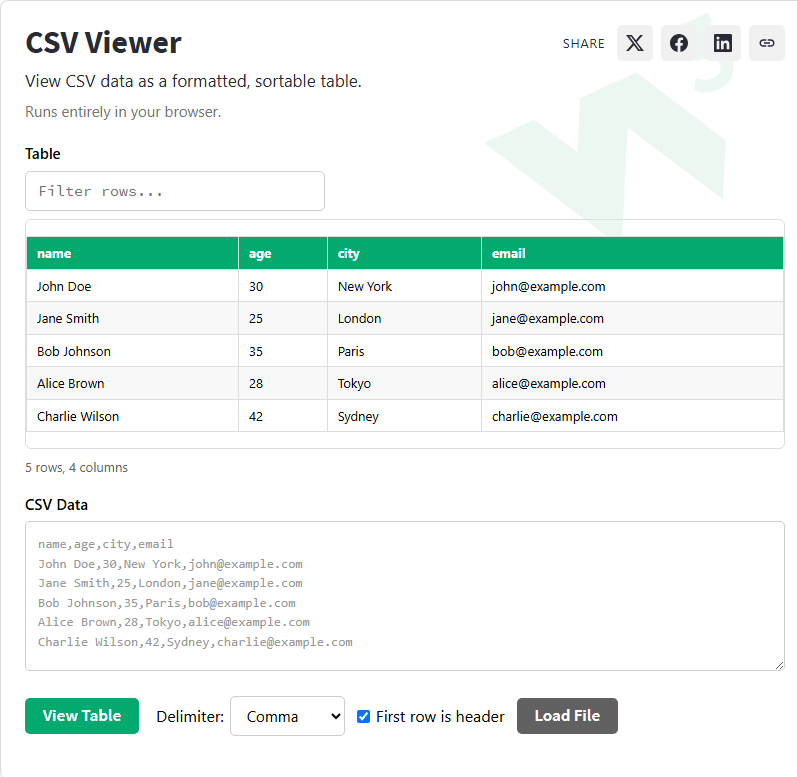Viewport: 797px width, 777px height.
Task: Share on X (Twitter)
Action: [634, 43]
